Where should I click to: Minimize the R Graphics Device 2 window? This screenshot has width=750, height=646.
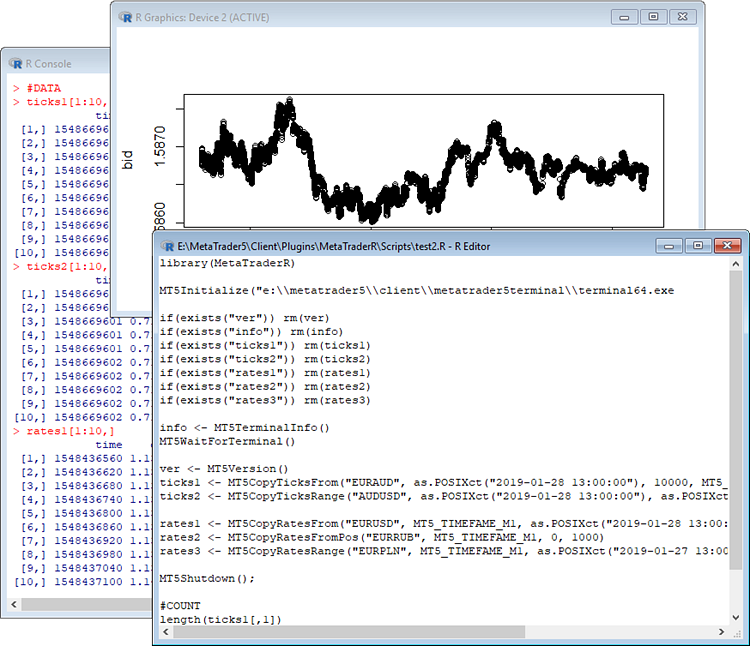[x=626, y=17]
